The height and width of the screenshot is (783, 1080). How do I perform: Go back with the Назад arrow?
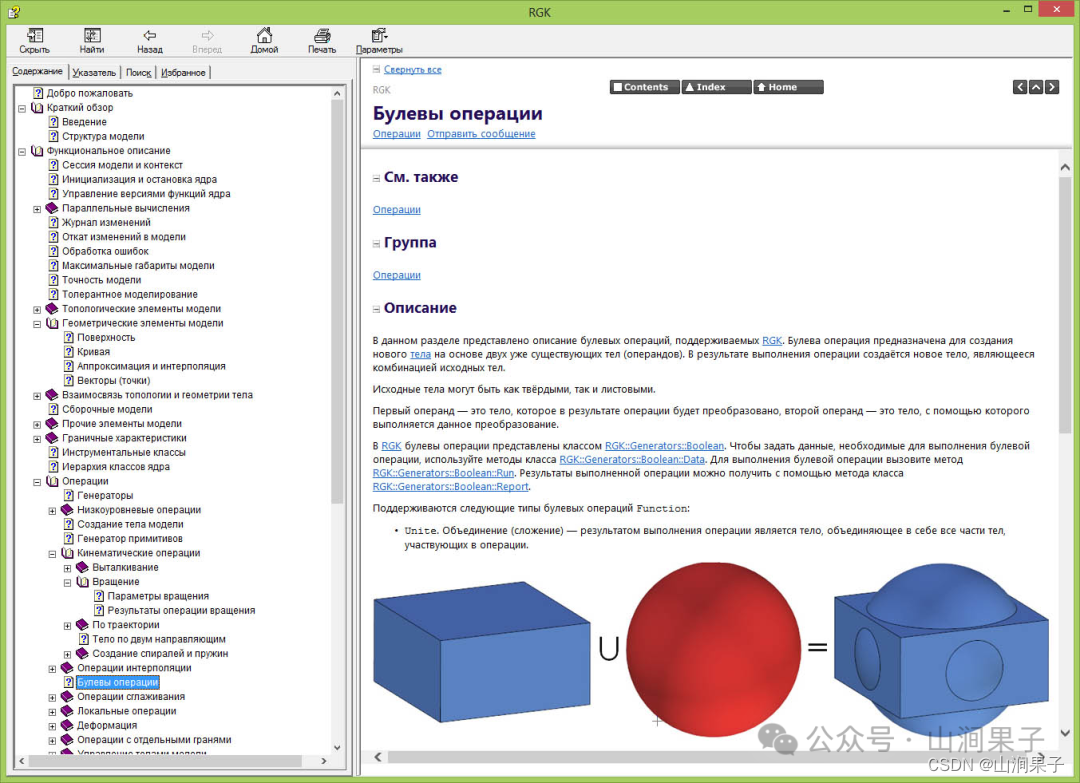coord(149,35)
